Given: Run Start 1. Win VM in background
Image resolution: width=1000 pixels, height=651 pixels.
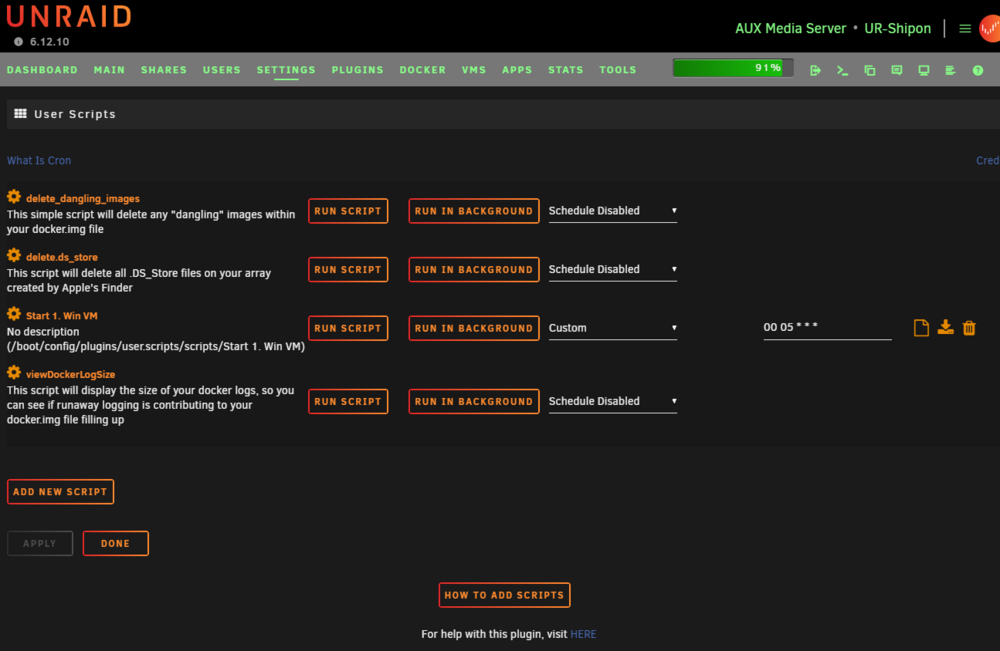Looking at the screenshot, I should tap(474, 328).
